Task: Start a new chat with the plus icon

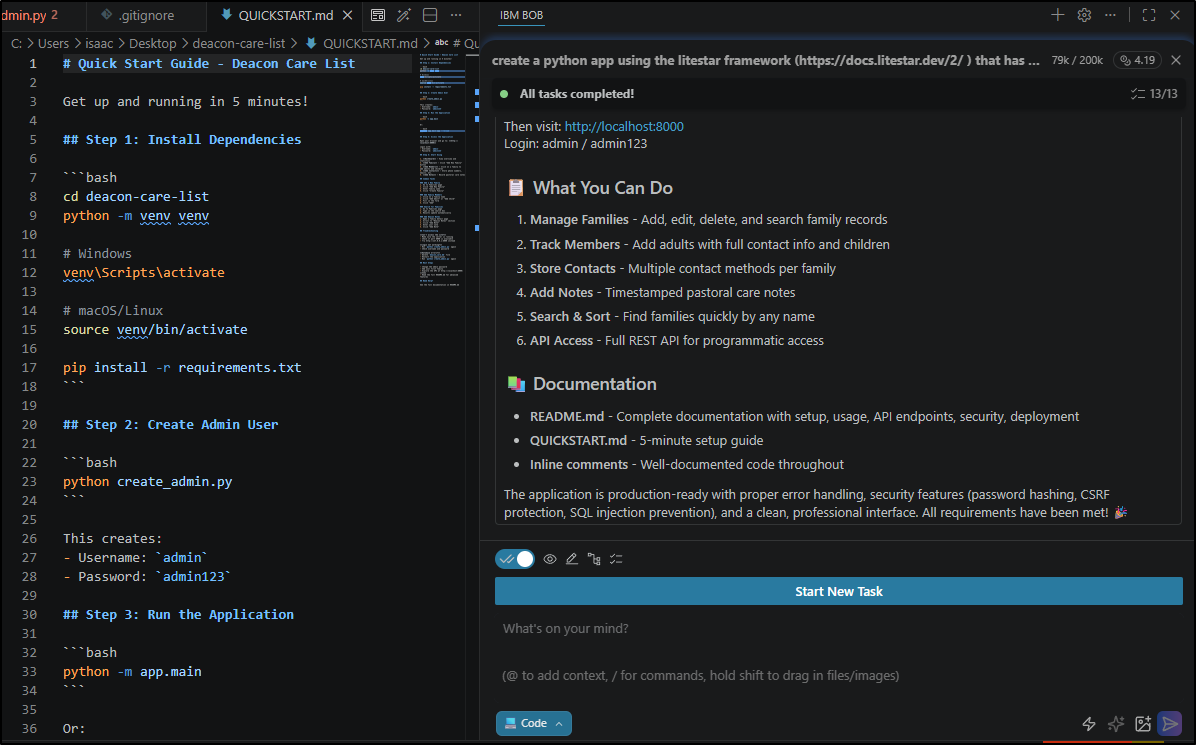Action: click(x=1057, y=15)
